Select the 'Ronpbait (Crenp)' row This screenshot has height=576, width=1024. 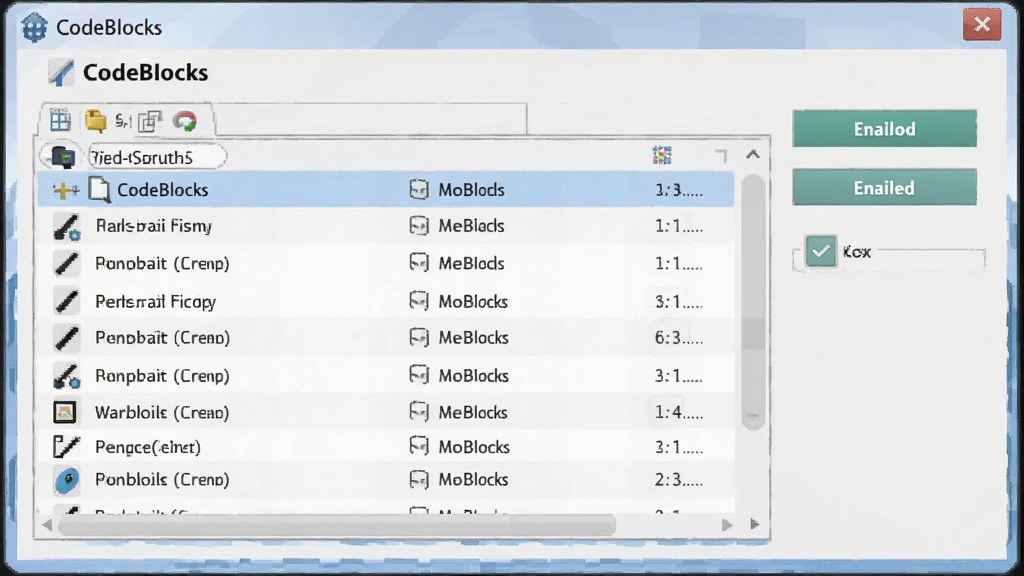pyautogui.click(x=385, y=376)
